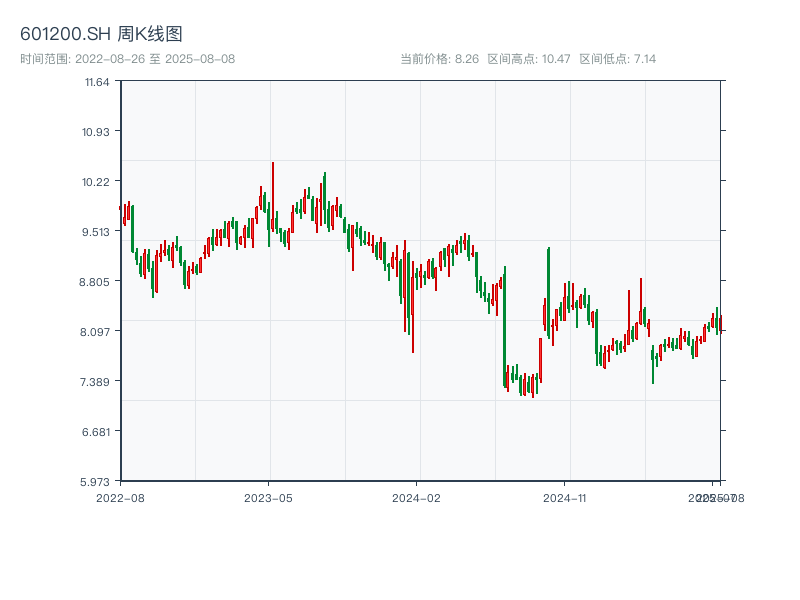Click the 8.805 y-axis price label

tap(97, 281)
